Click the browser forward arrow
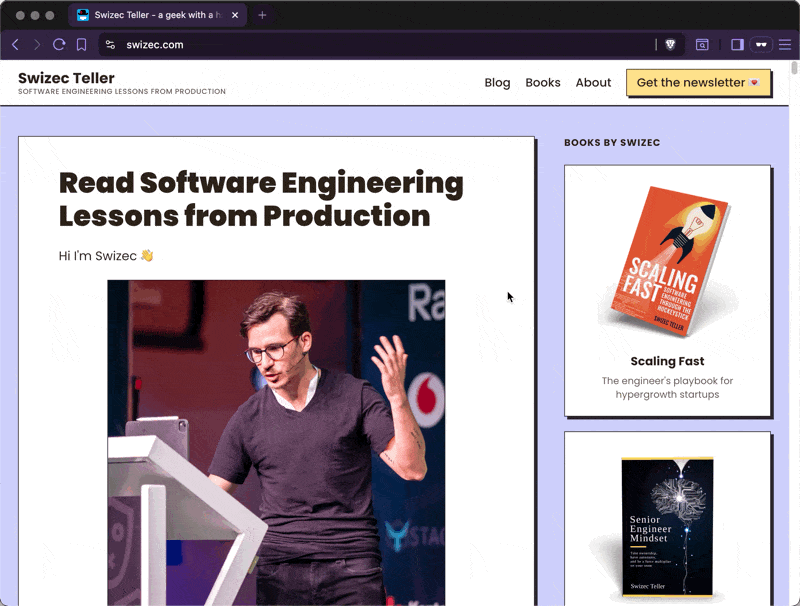The width and height of the screenshot is (800, 606). tap(37, 45)
